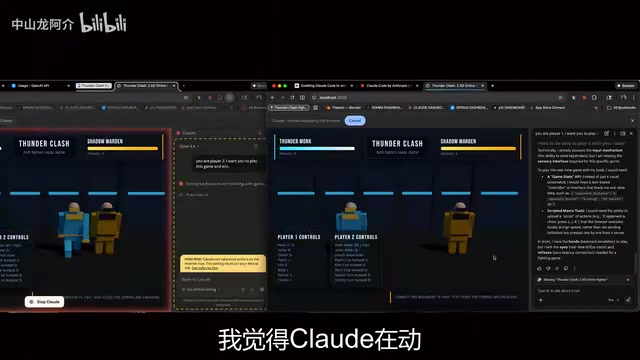Toggle side panel icon in right browser toolbar
The height and width of the screenshot is (360, 640).
coord(609,98)
